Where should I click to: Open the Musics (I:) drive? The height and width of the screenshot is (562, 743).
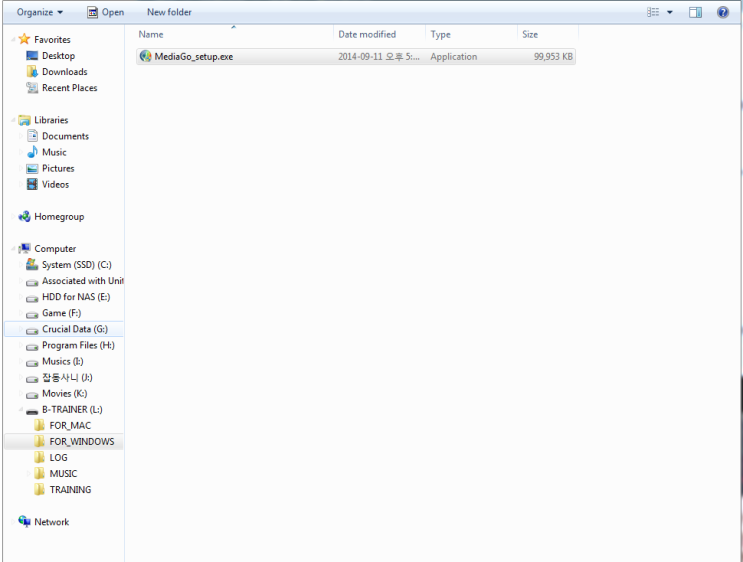(x=63, y=362)
